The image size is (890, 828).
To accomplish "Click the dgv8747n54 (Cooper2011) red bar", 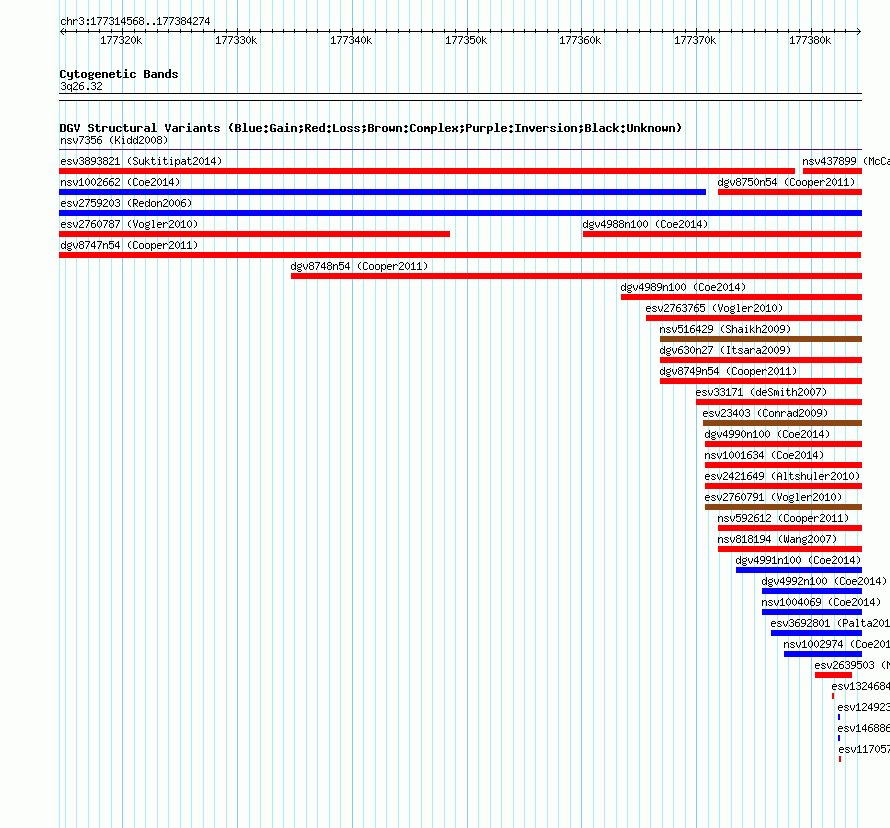I will (460, 255).
